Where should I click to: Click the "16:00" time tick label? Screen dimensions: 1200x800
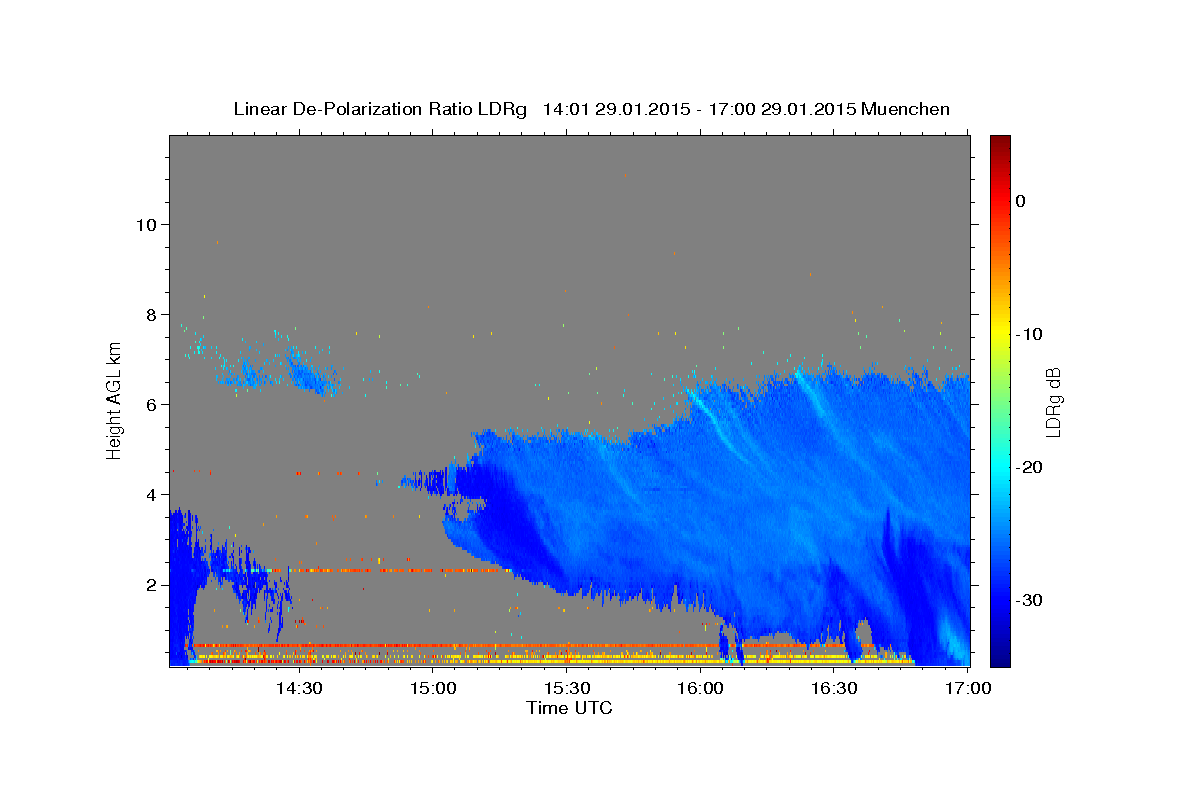[700, 688]
